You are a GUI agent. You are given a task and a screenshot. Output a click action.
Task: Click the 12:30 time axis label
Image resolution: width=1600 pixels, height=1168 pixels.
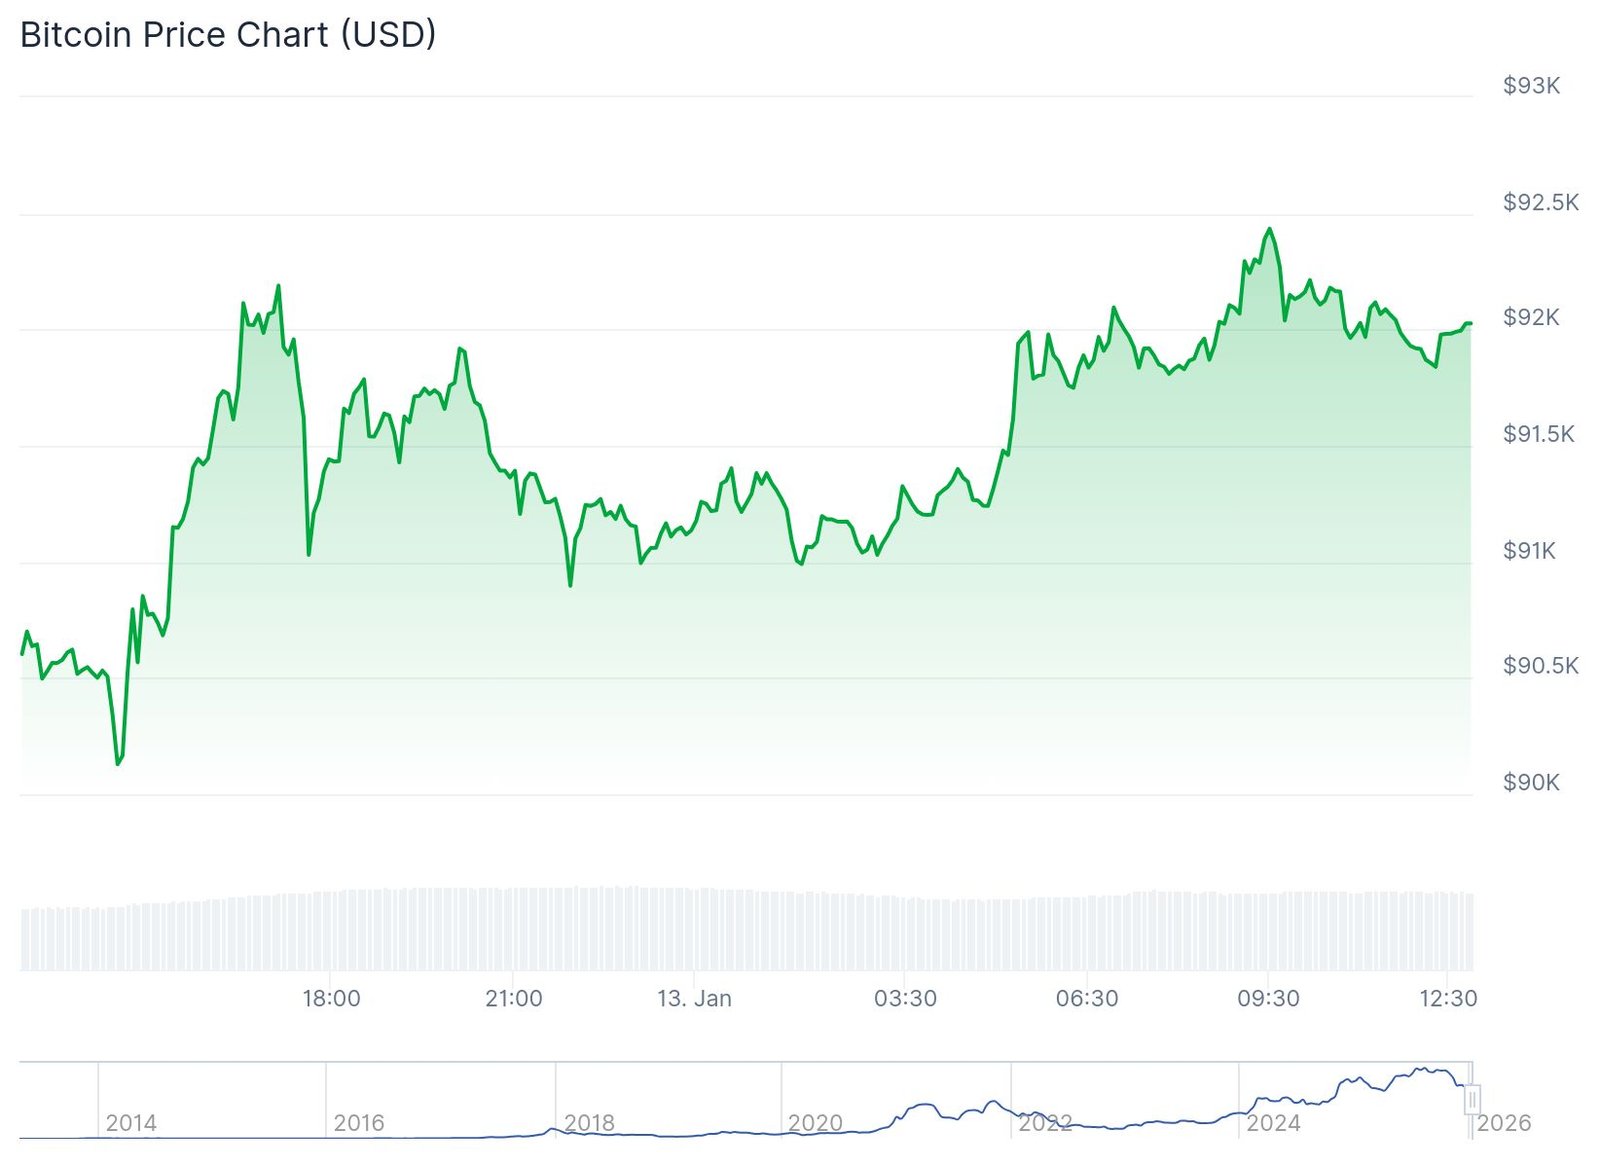point(1448,998)
